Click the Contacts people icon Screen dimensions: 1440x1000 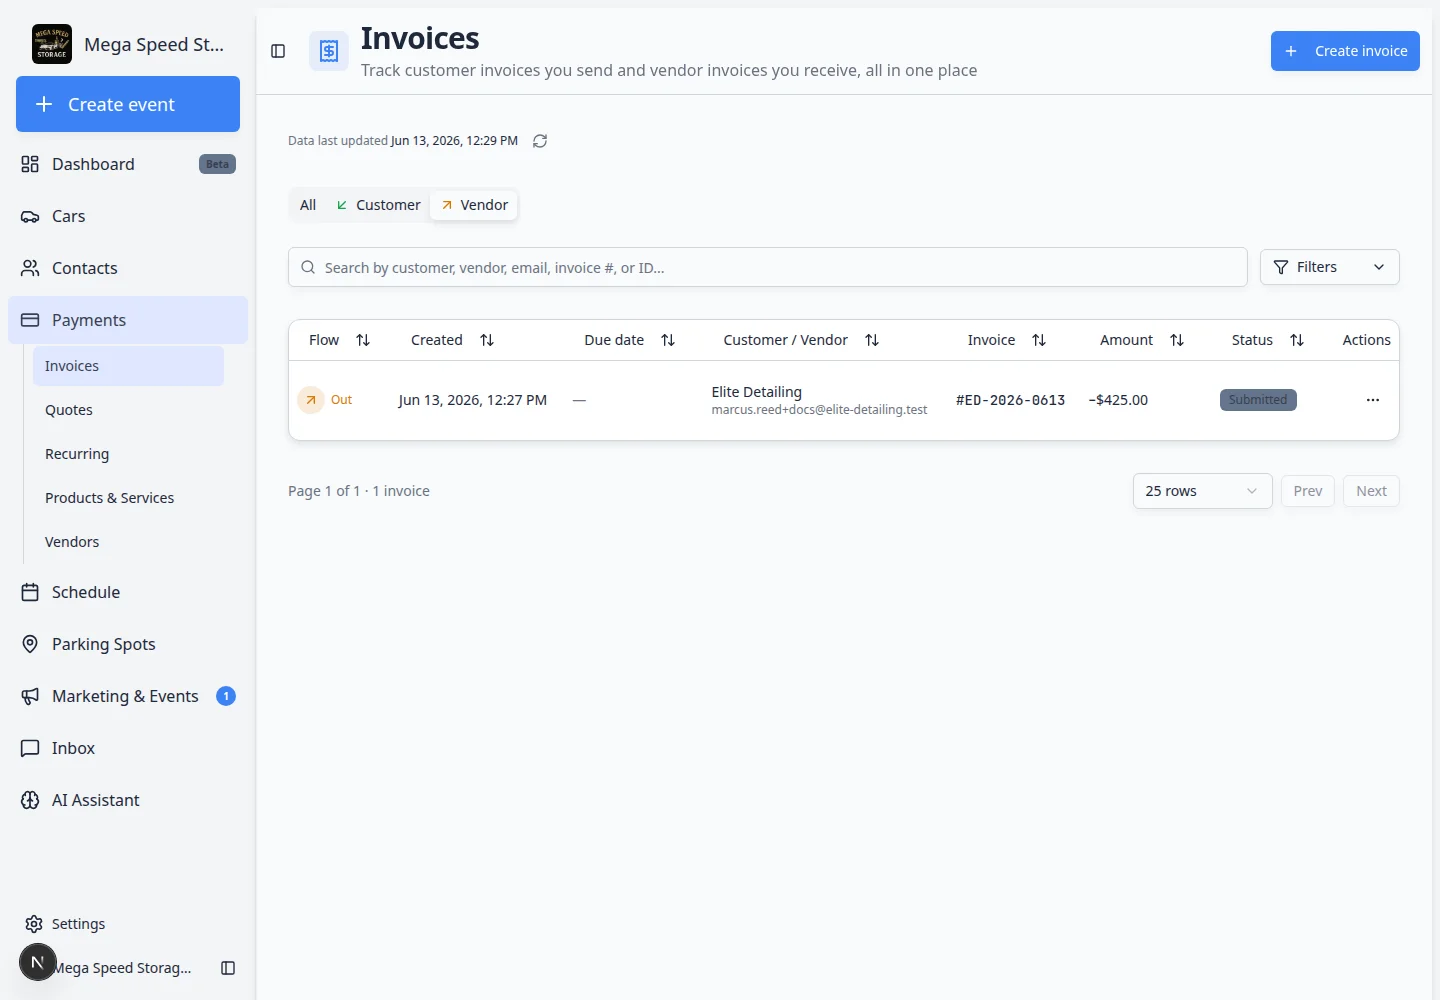[x=30, y=268]
